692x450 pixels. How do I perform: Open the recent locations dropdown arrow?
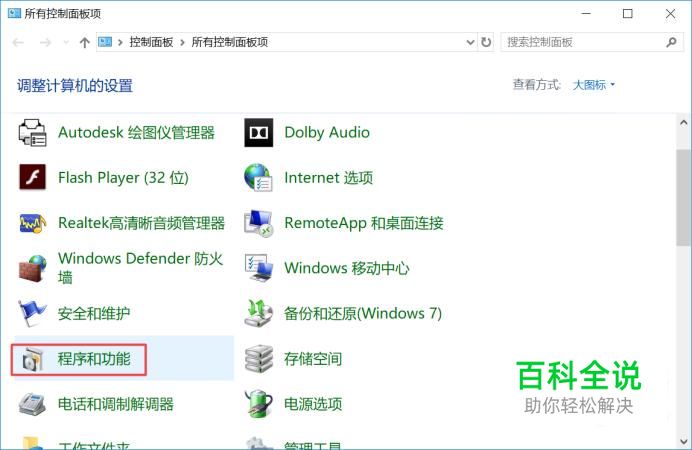(66, 42)
